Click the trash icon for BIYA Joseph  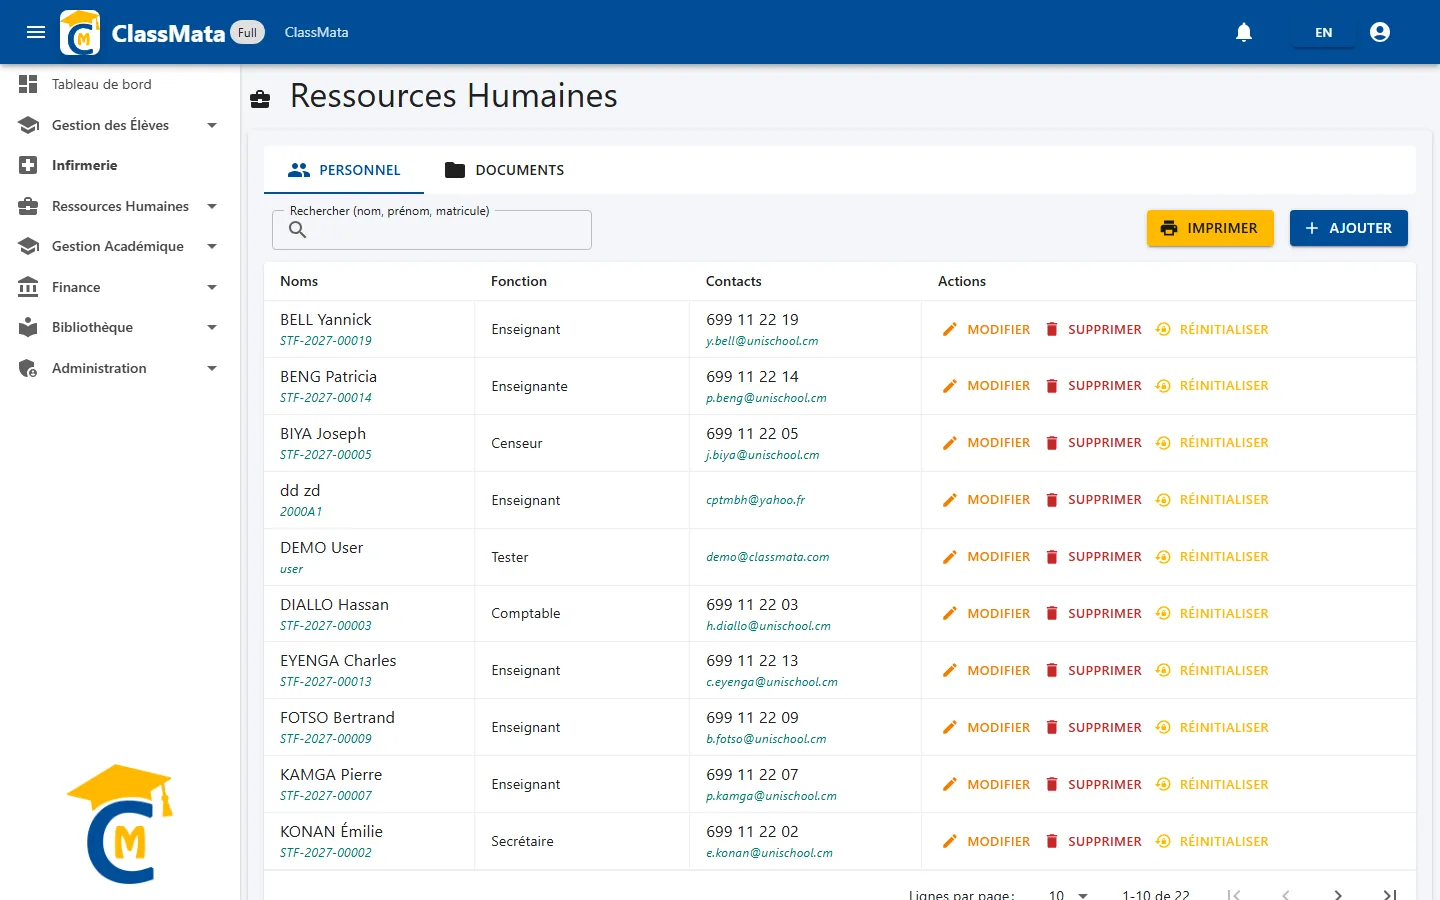1052,442
